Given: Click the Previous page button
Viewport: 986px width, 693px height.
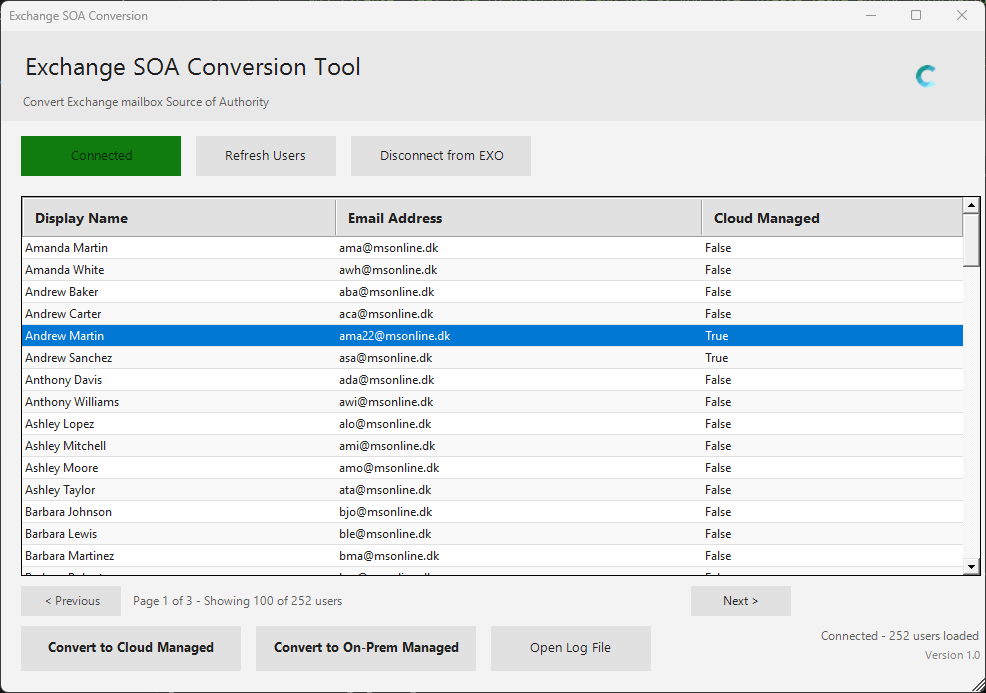Looking at the screenshot, I should (x=72, y=601).
